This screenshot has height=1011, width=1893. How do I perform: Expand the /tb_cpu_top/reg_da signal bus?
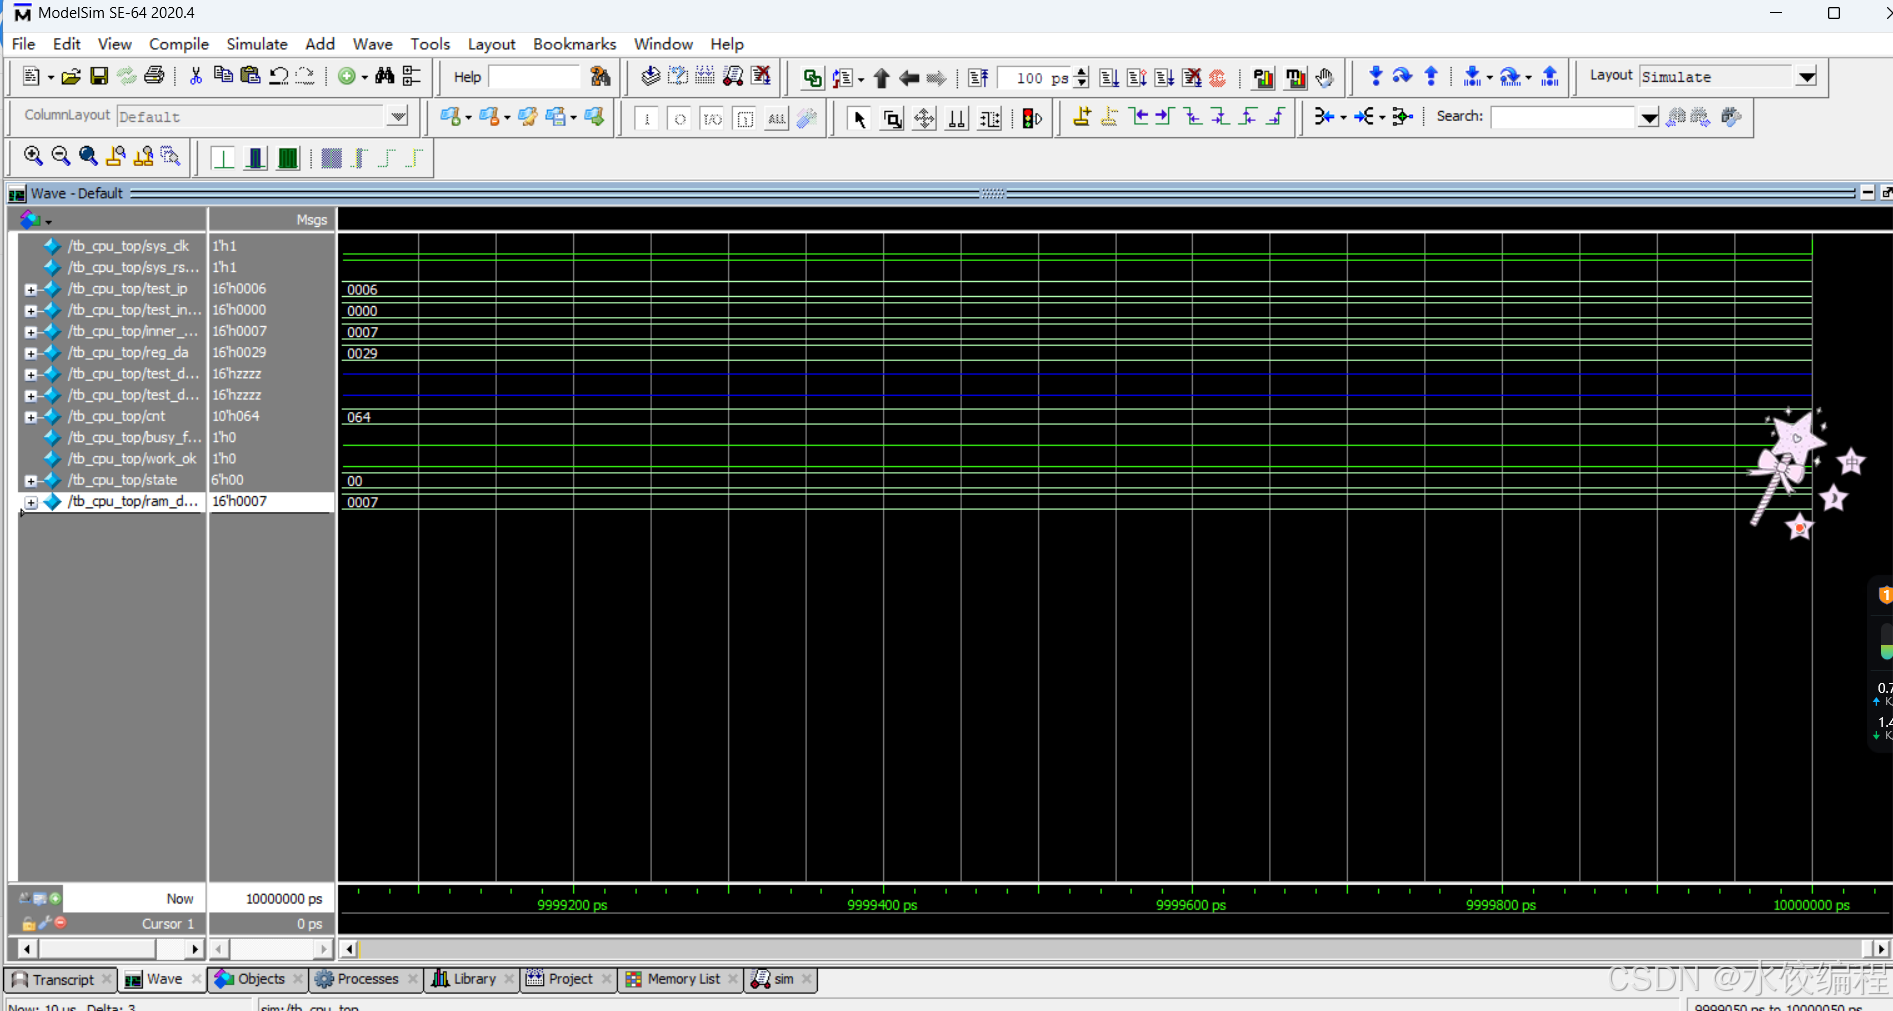(31, 353)
